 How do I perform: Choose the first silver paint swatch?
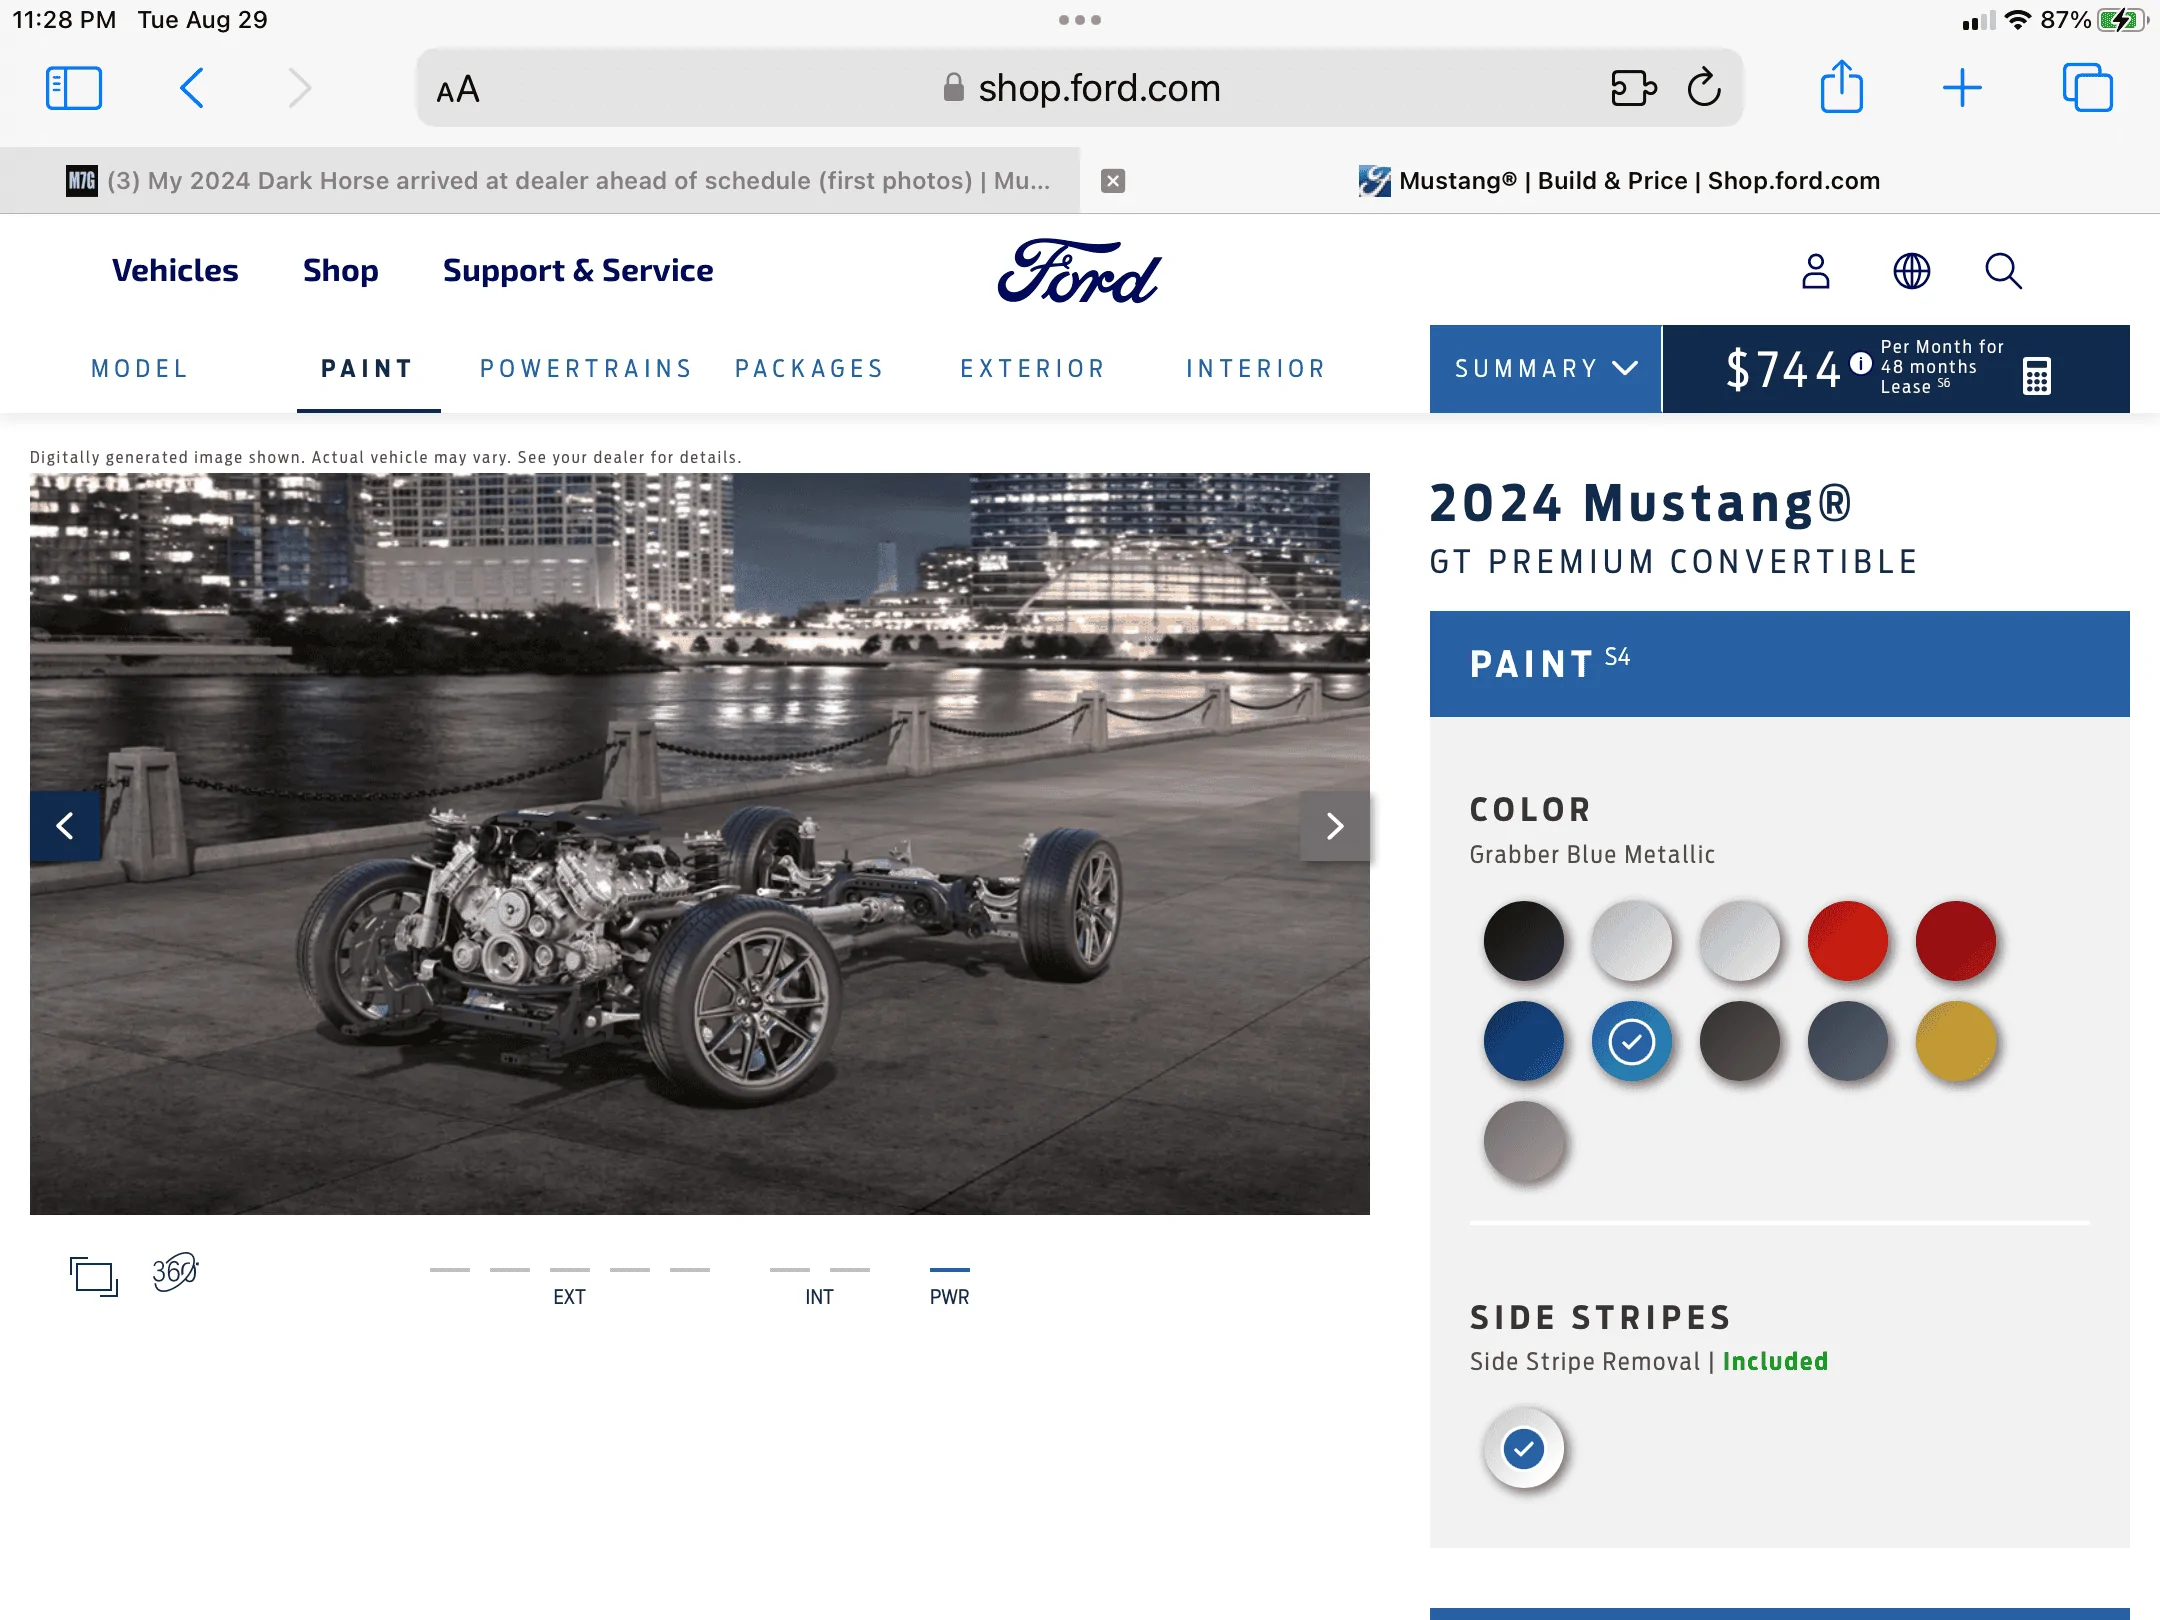[1632, 941]
